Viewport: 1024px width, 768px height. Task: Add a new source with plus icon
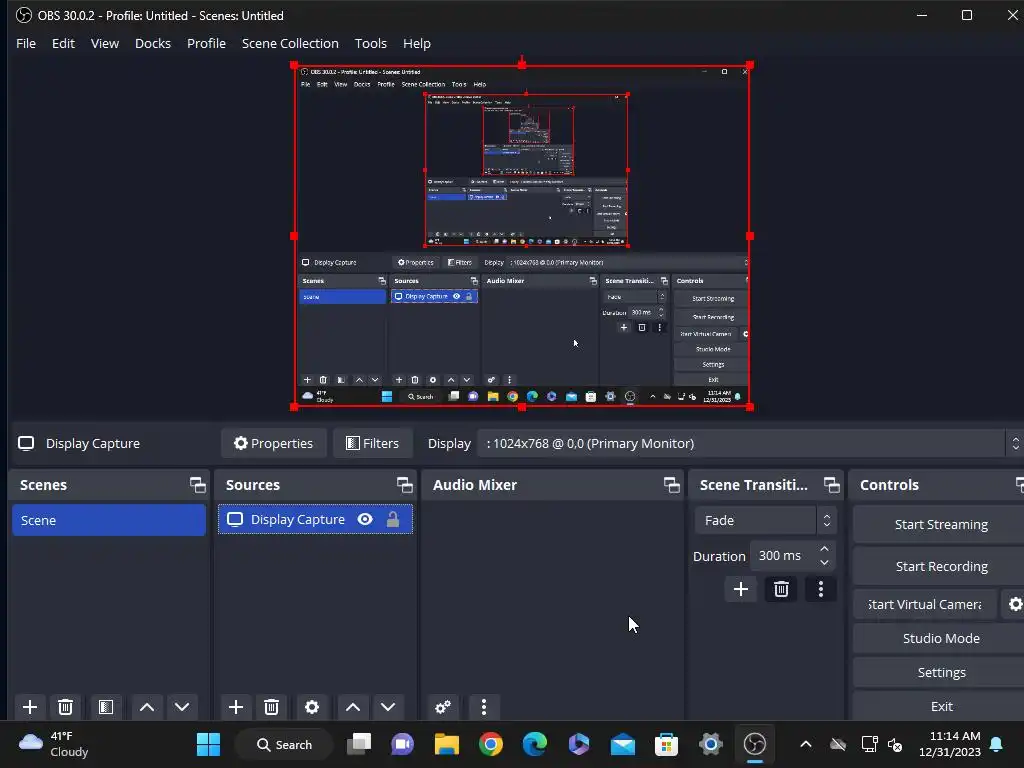tap(236, 707)
